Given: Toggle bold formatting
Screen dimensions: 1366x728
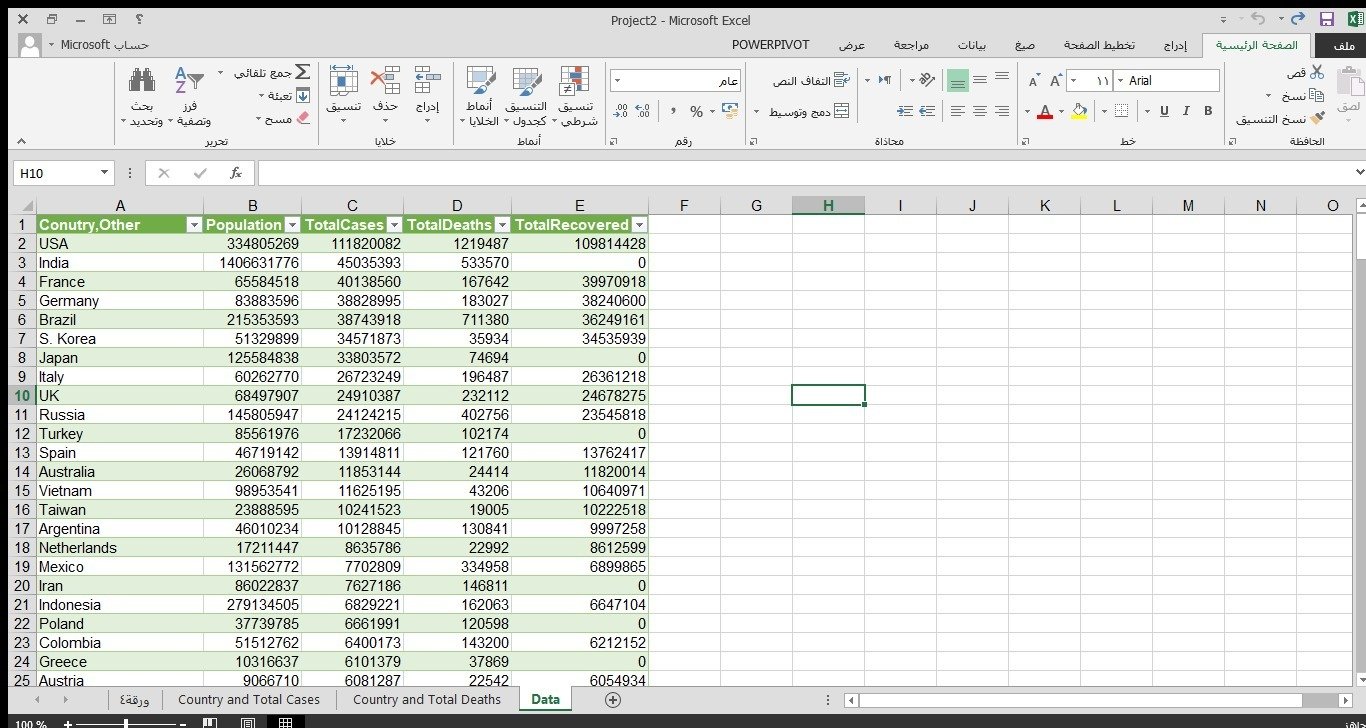Looking at the screenshot, I should tap(1208, 111).
